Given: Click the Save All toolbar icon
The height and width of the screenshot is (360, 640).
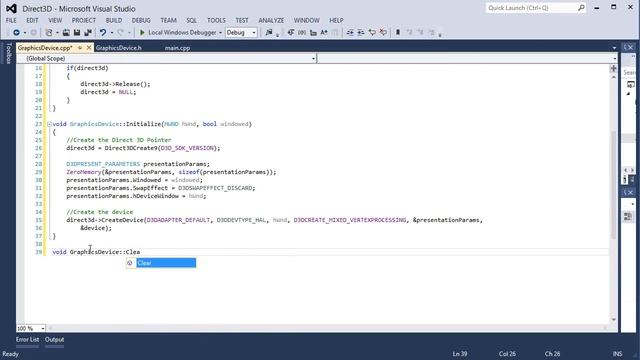Looking at the screenshot, I should [x=88, y=33].
